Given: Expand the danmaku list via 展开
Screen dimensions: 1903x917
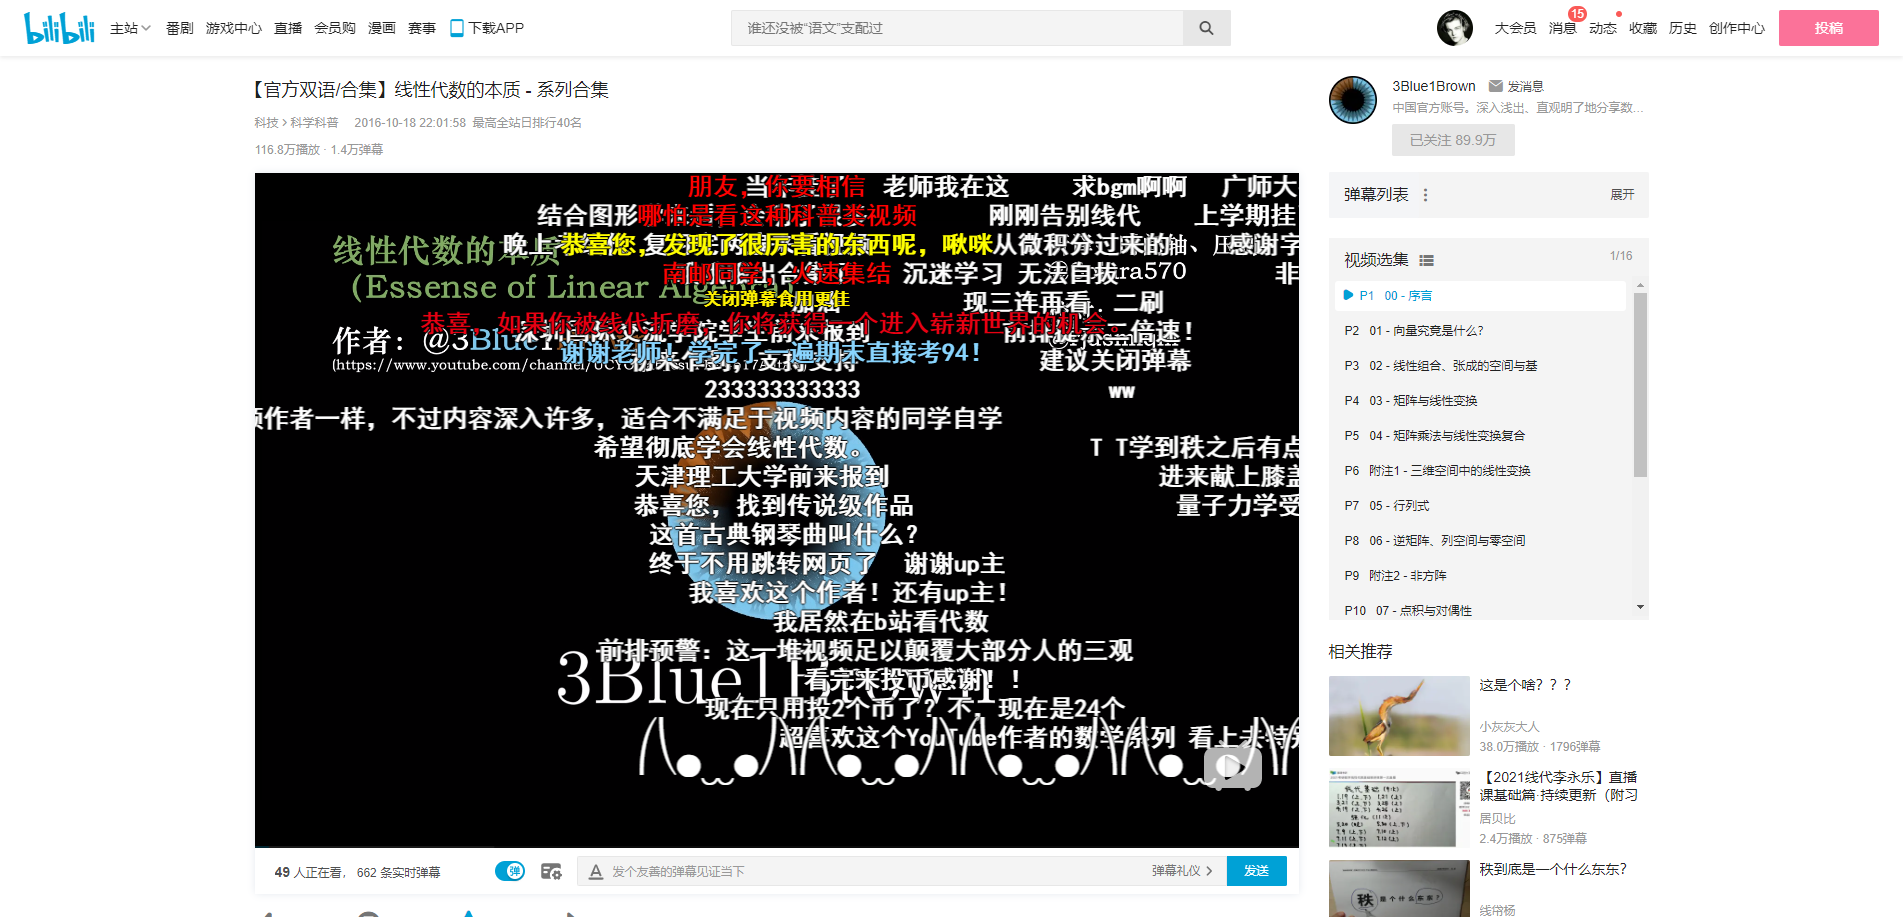Looking at the screenshot, I should pyautogui.click(x=1622, y=195).
